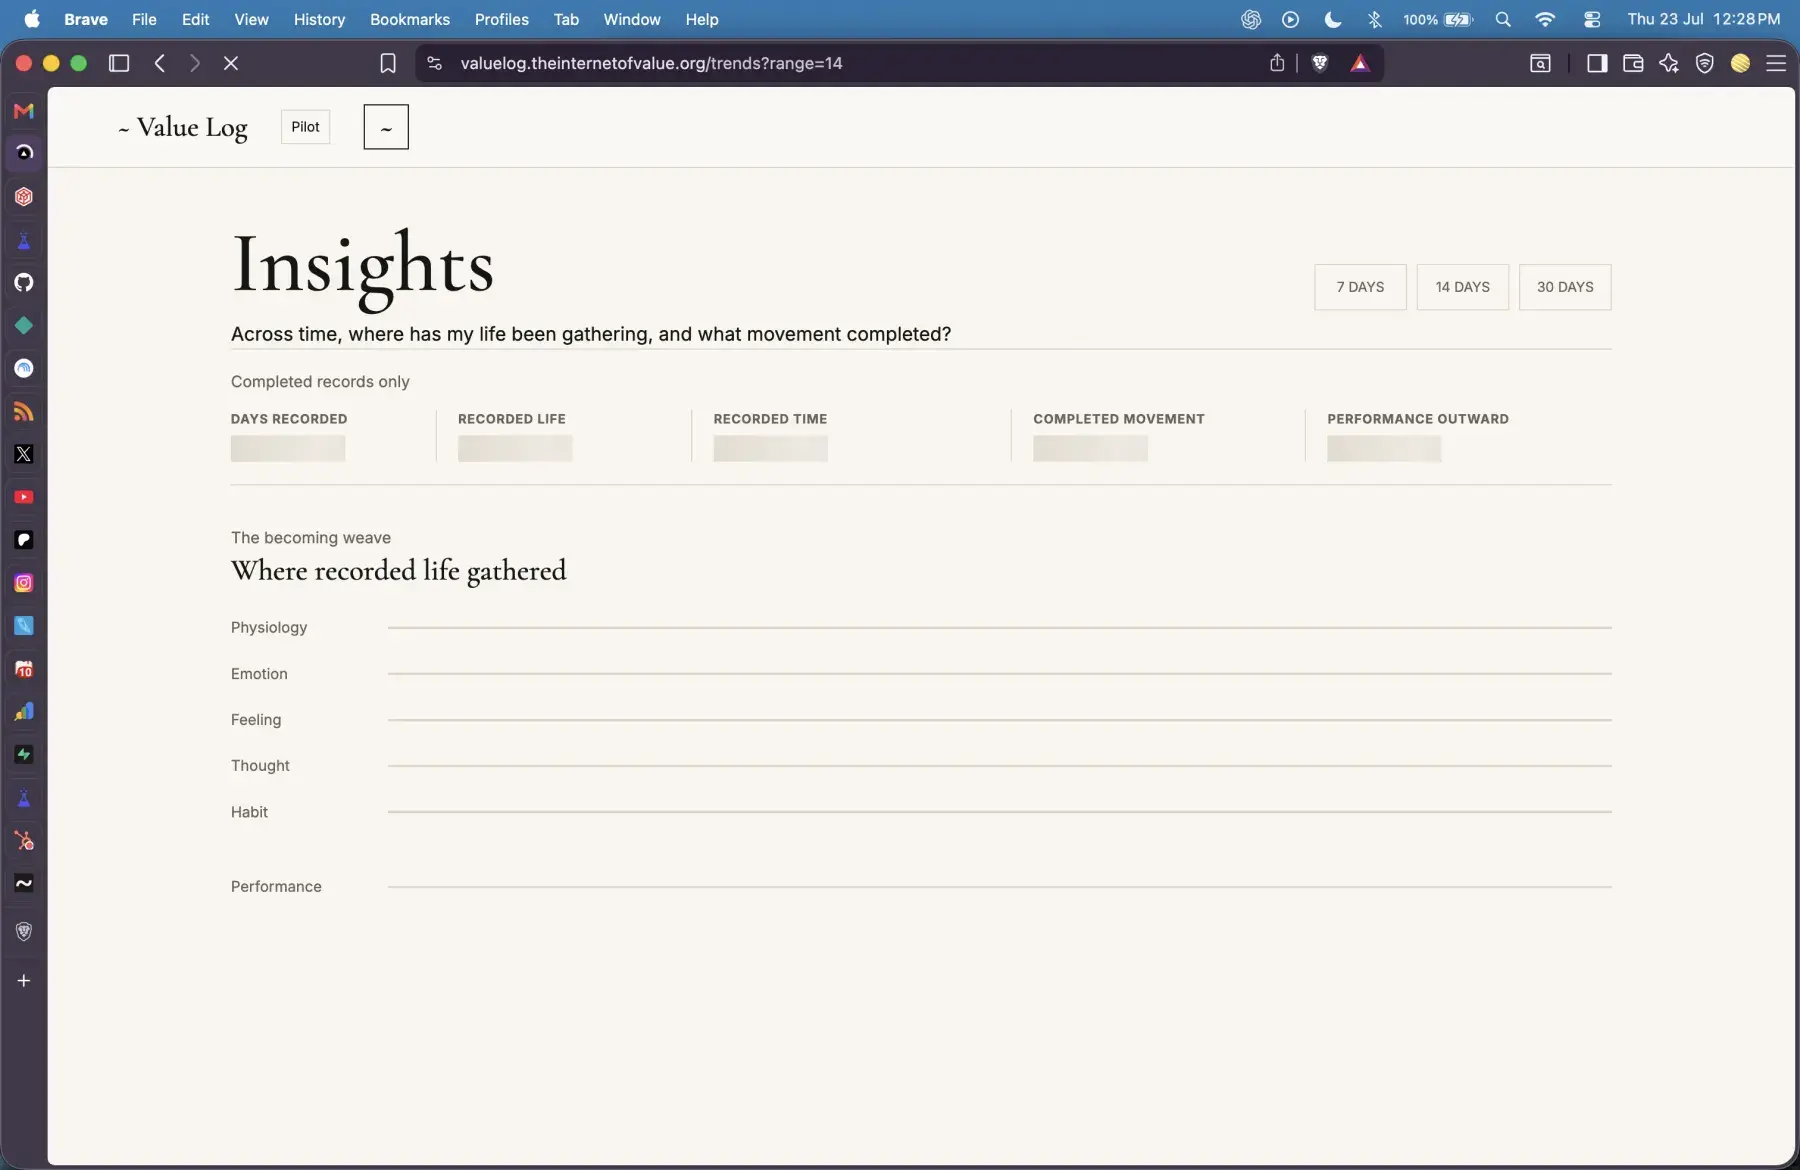Open the green diamond sidebar shortcut
Image resolution: width=1800 pixels, height=1170 pixels.
pyautogui.click(x=24, y=326)
